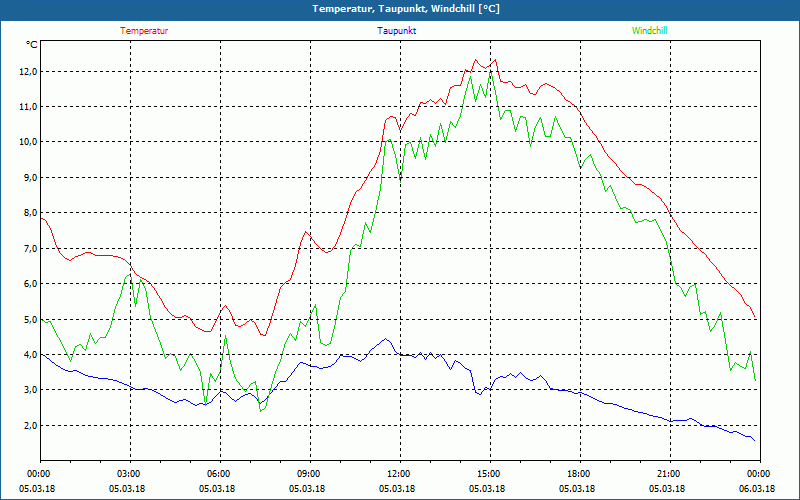
Task: Click the 09:00 time label
Action: 310,474
